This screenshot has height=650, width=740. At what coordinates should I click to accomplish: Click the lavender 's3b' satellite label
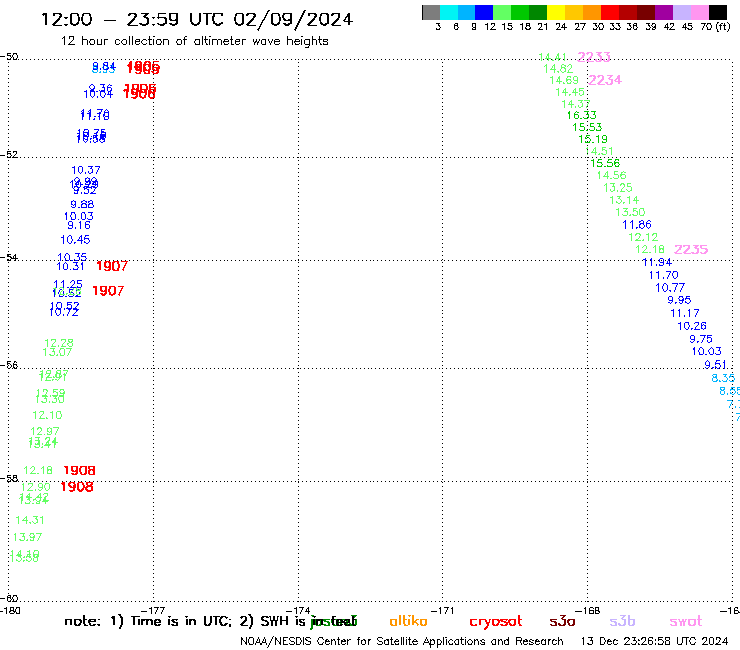622,621
